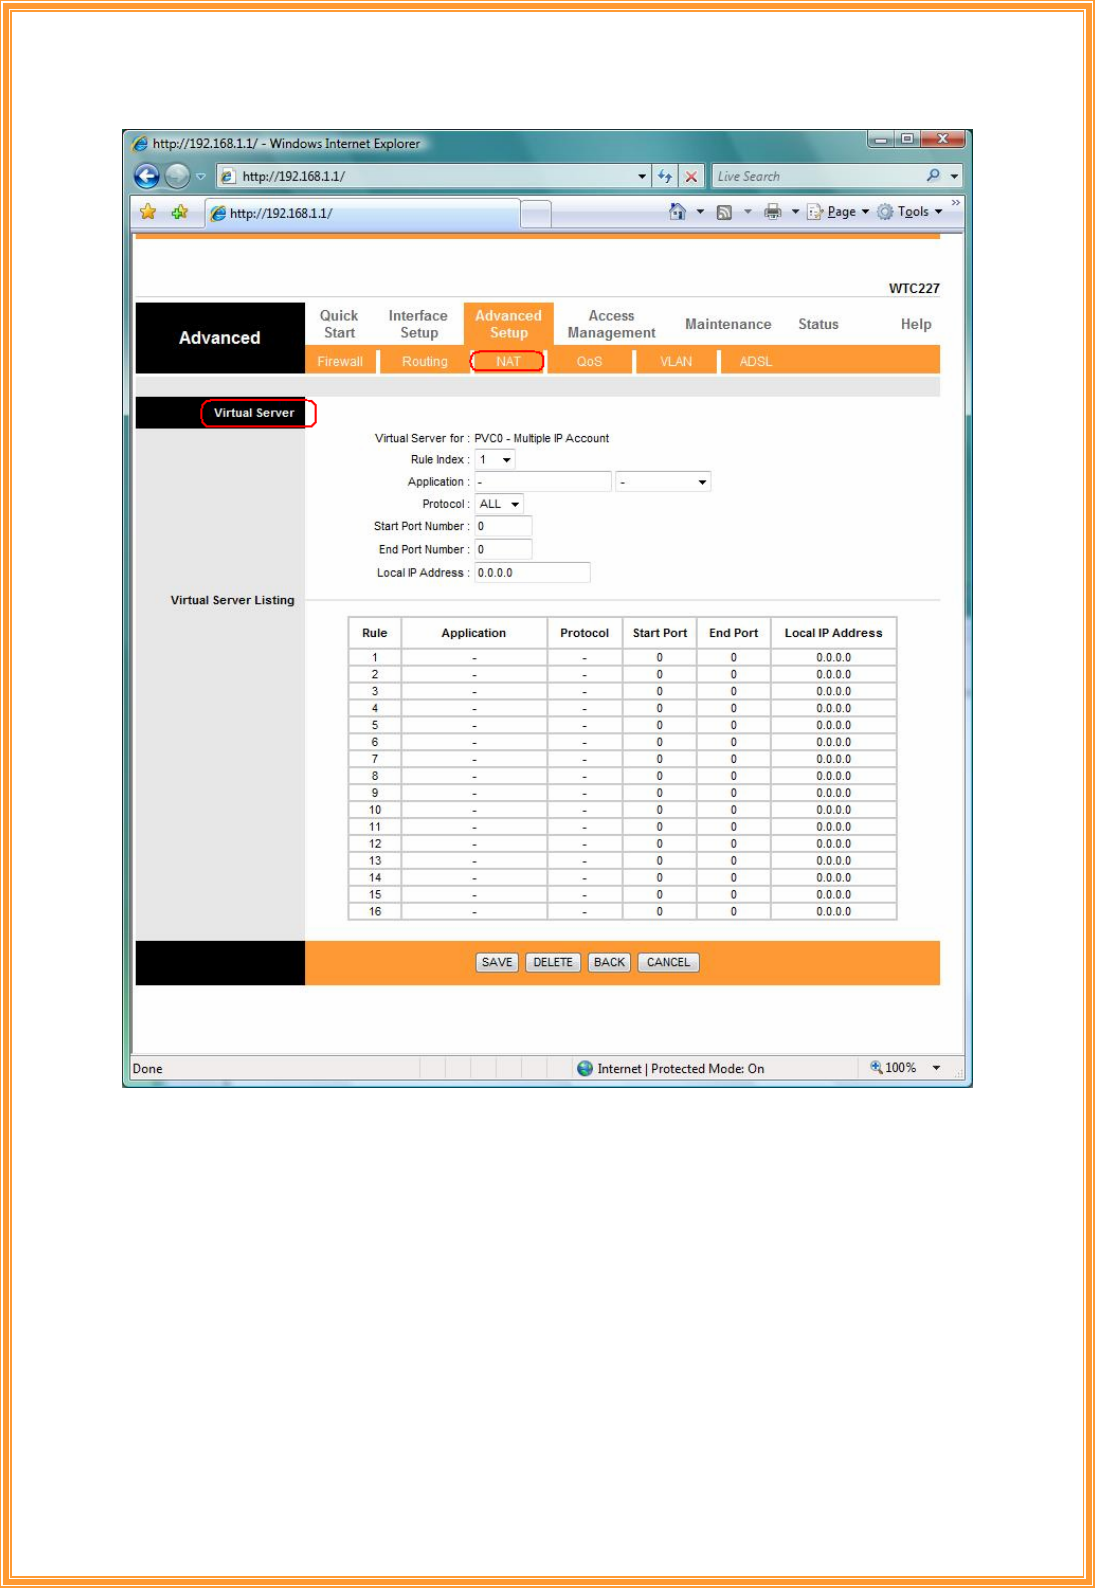Image resolution: width=1095 pixels, height=1588 pixels.
Task: Click the Live Search input box
Action: (x=815, y=176)
